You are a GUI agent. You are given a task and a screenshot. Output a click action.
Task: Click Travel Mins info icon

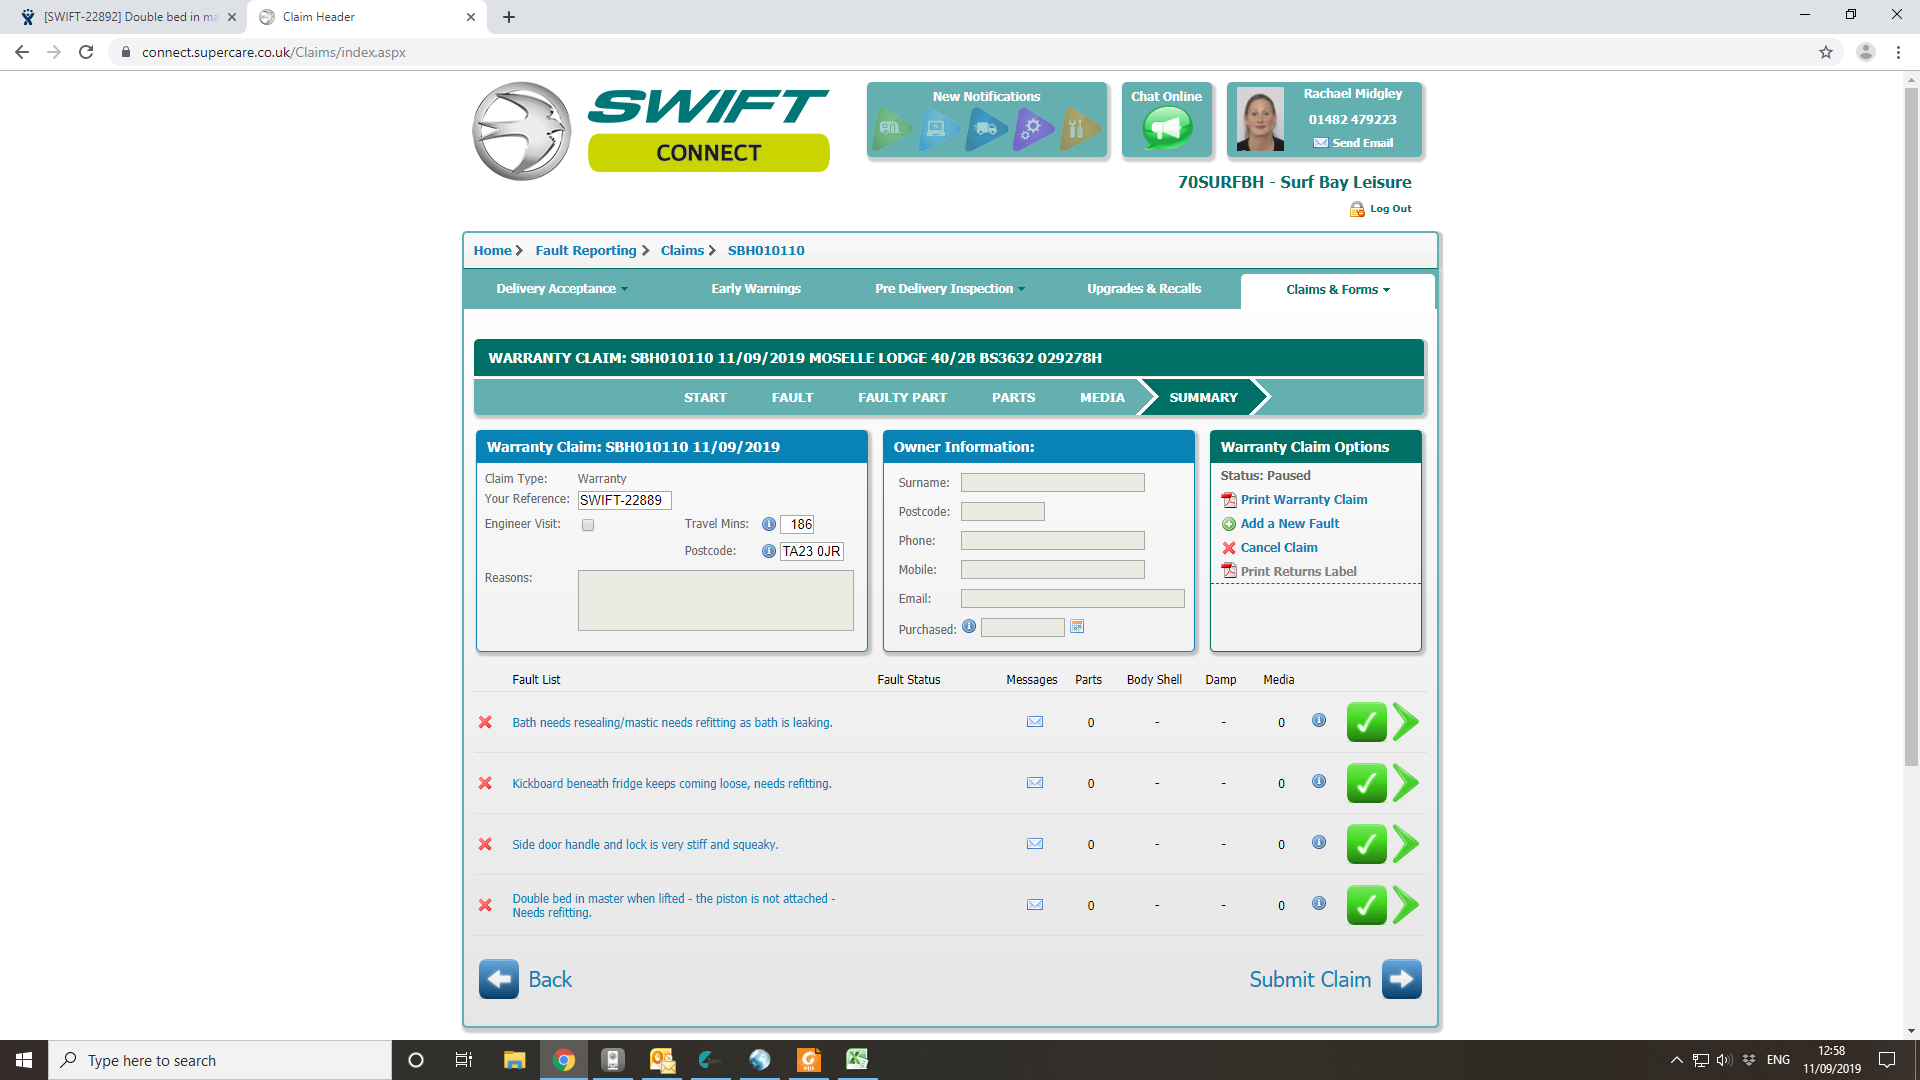point(768,524)
